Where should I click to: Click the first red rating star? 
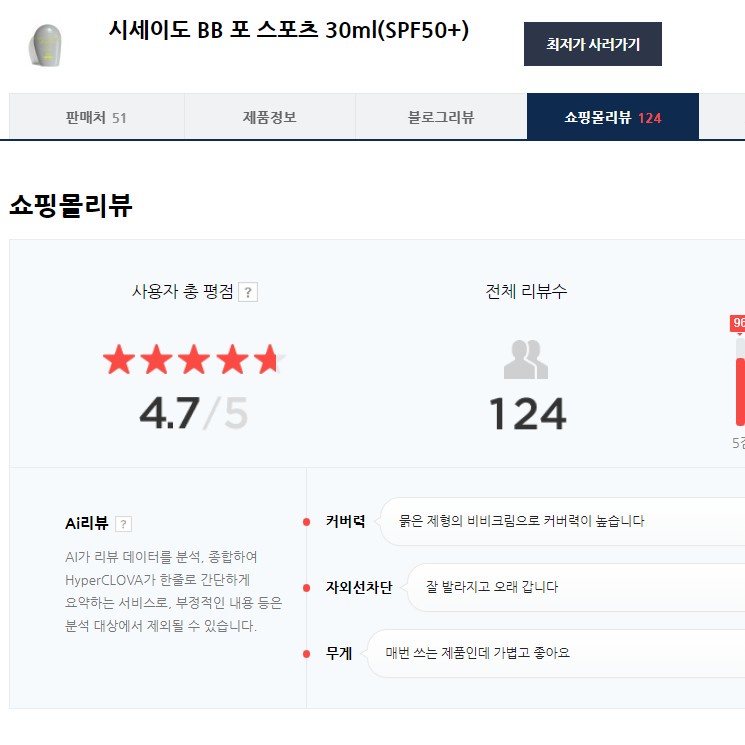point(119,359)
